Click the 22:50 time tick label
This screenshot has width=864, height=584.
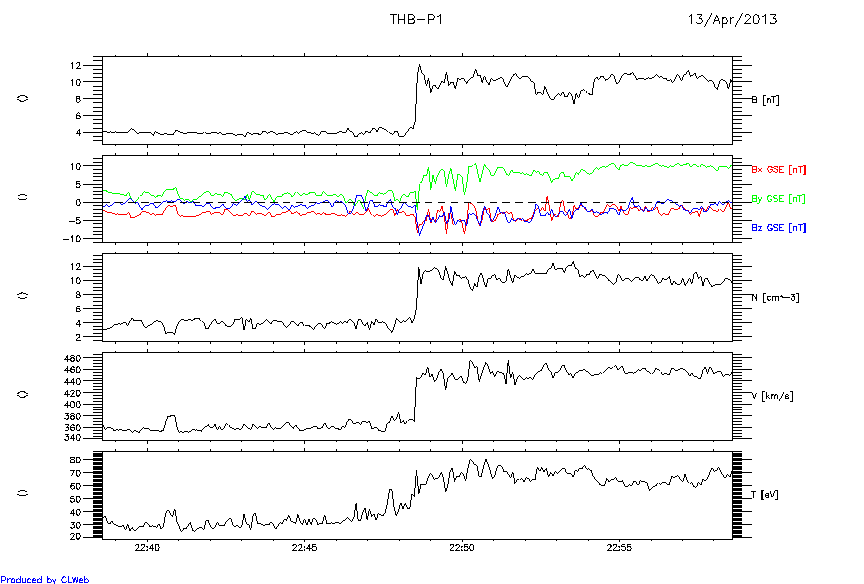click(462, 548)
